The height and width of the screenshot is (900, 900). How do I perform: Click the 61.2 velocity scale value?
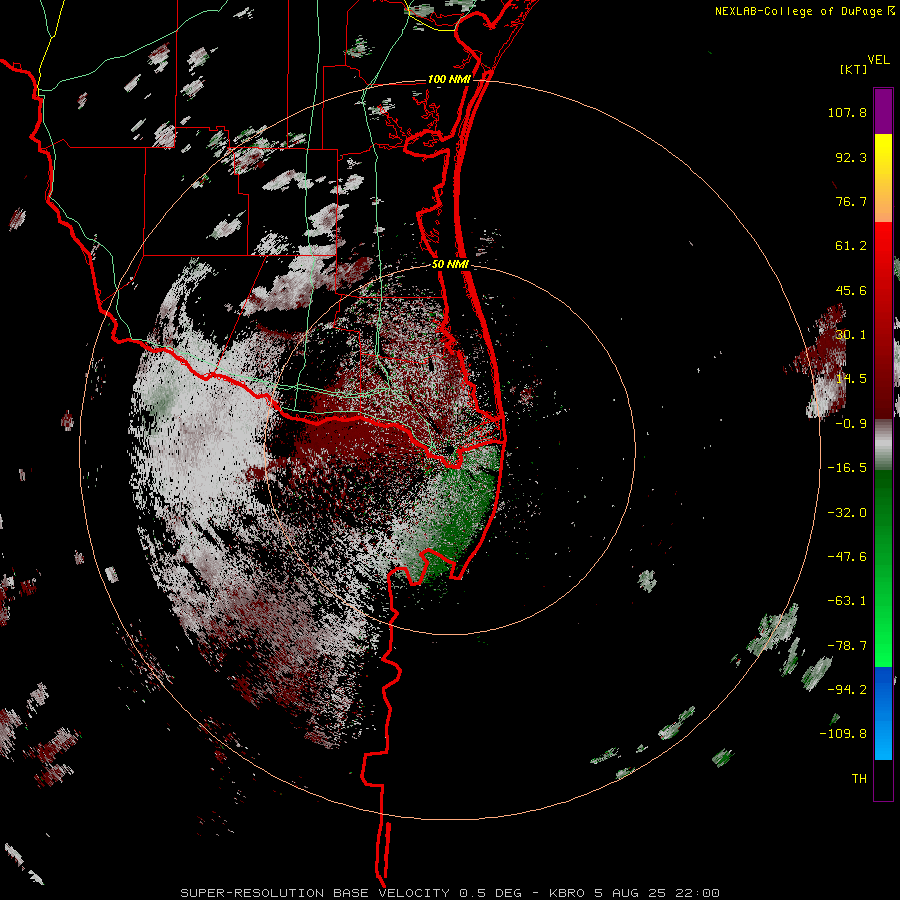pyautogui.click(x=851, y=246)
